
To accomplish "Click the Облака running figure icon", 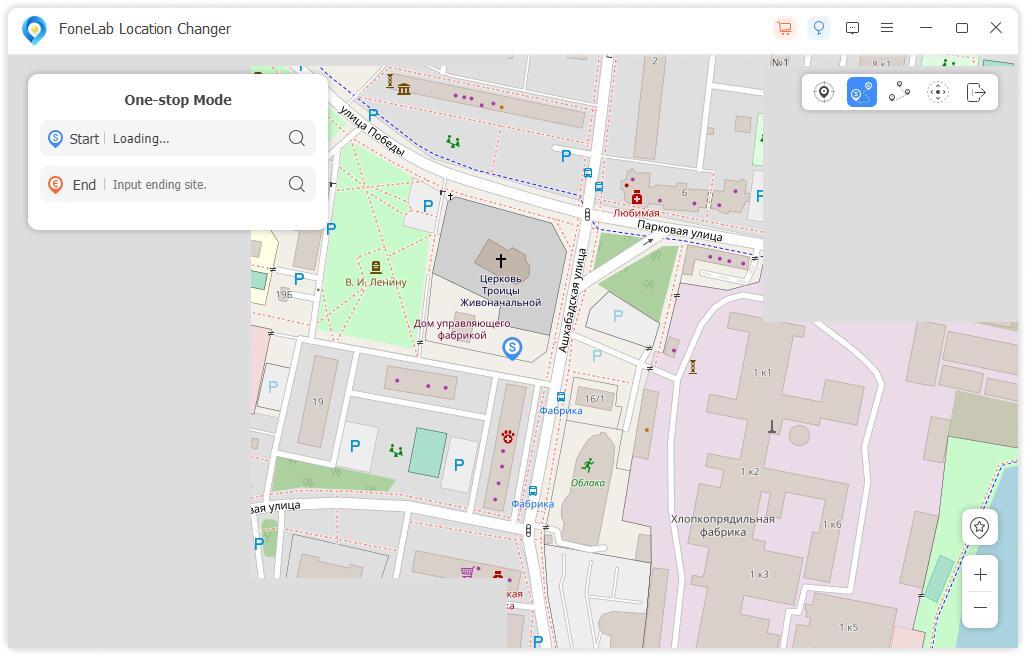I will coord(588,465).
